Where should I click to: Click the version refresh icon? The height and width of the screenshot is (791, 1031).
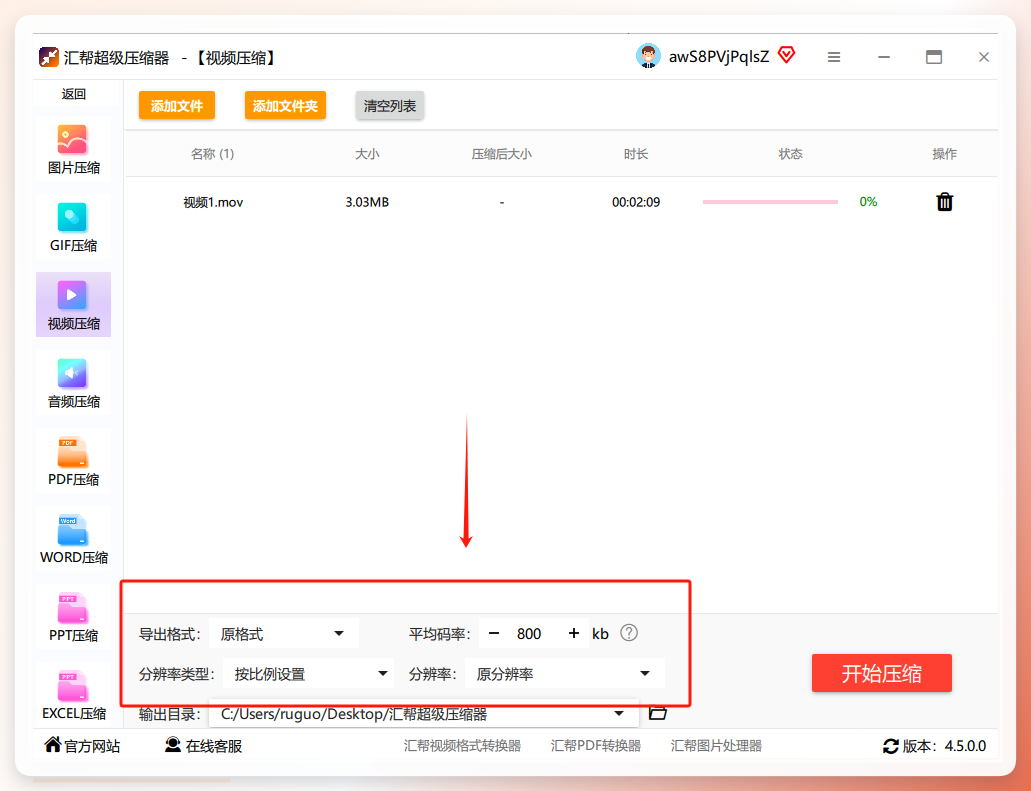(890, 746)
